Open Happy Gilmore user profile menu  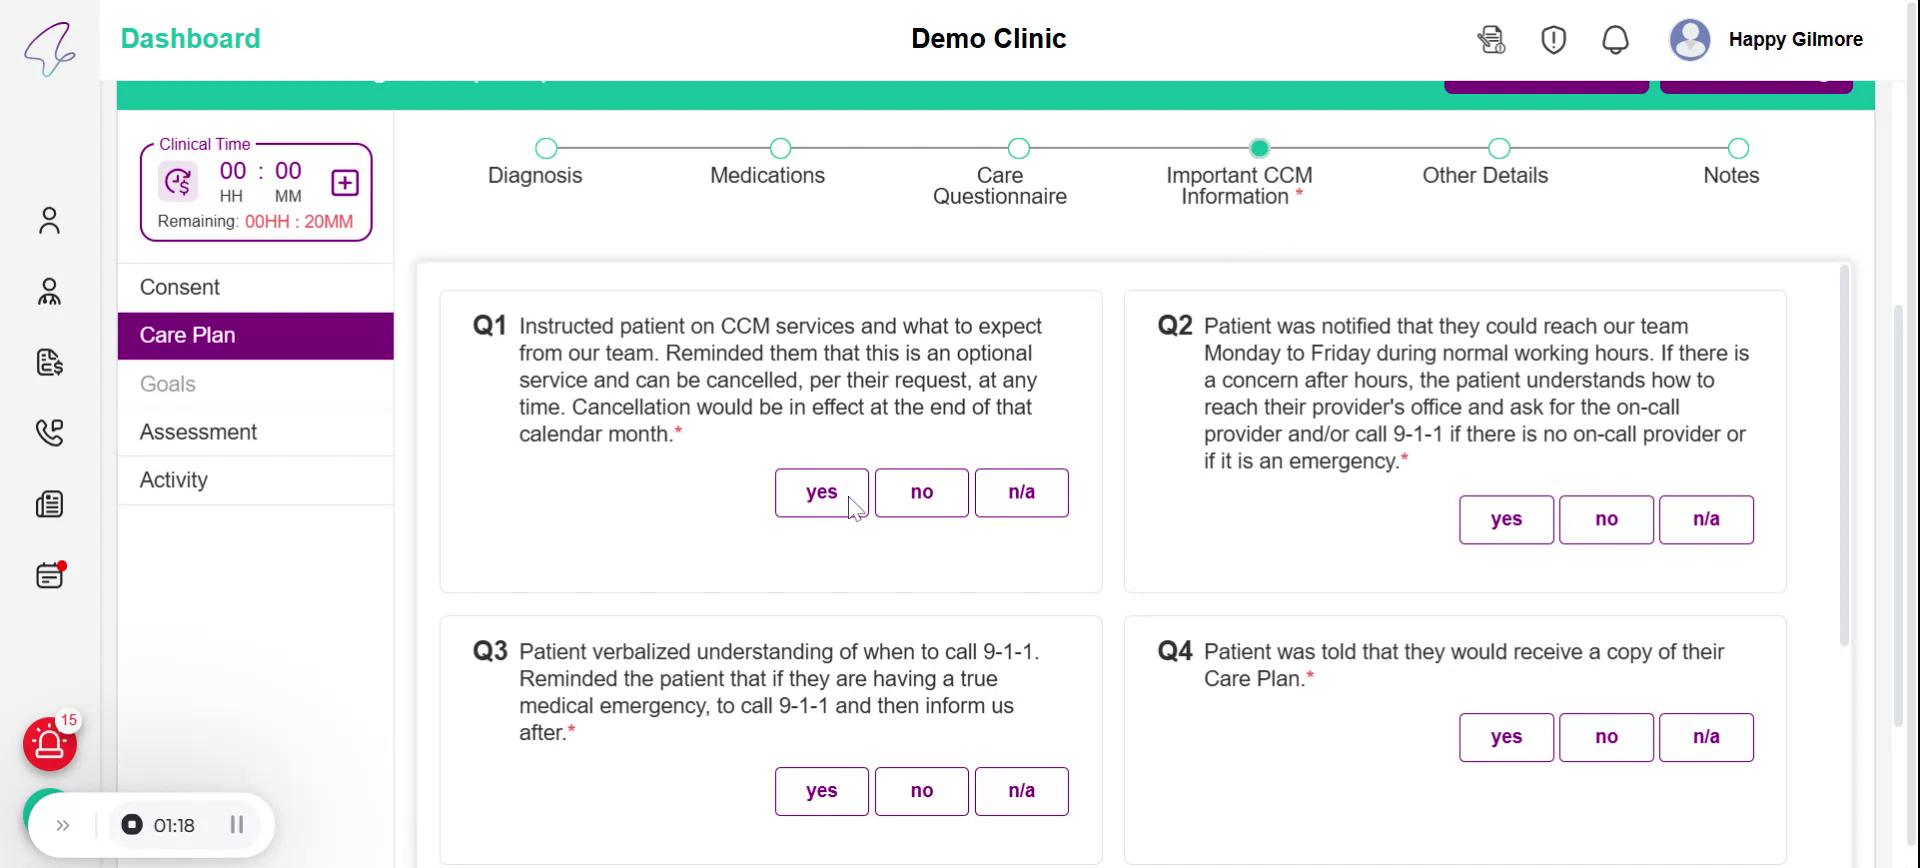(x=1767, y=40)
